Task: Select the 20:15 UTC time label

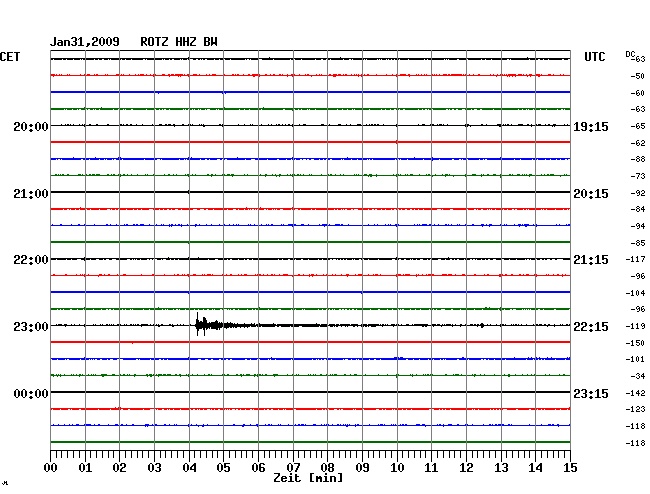Action: (x=591, y=194)
